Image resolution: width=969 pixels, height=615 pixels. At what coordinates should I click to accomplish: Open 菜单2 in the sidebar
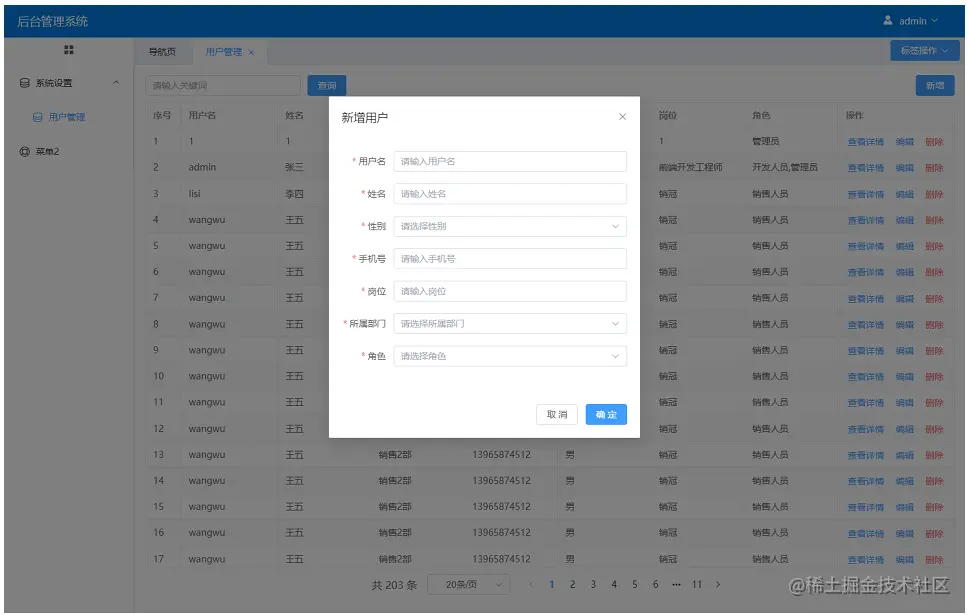pos(47,151)
